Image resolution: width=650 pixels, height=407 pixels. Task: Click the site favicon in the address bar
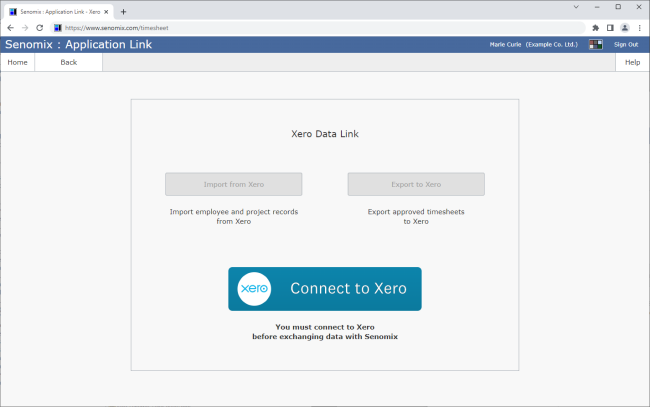click(58, 28)
